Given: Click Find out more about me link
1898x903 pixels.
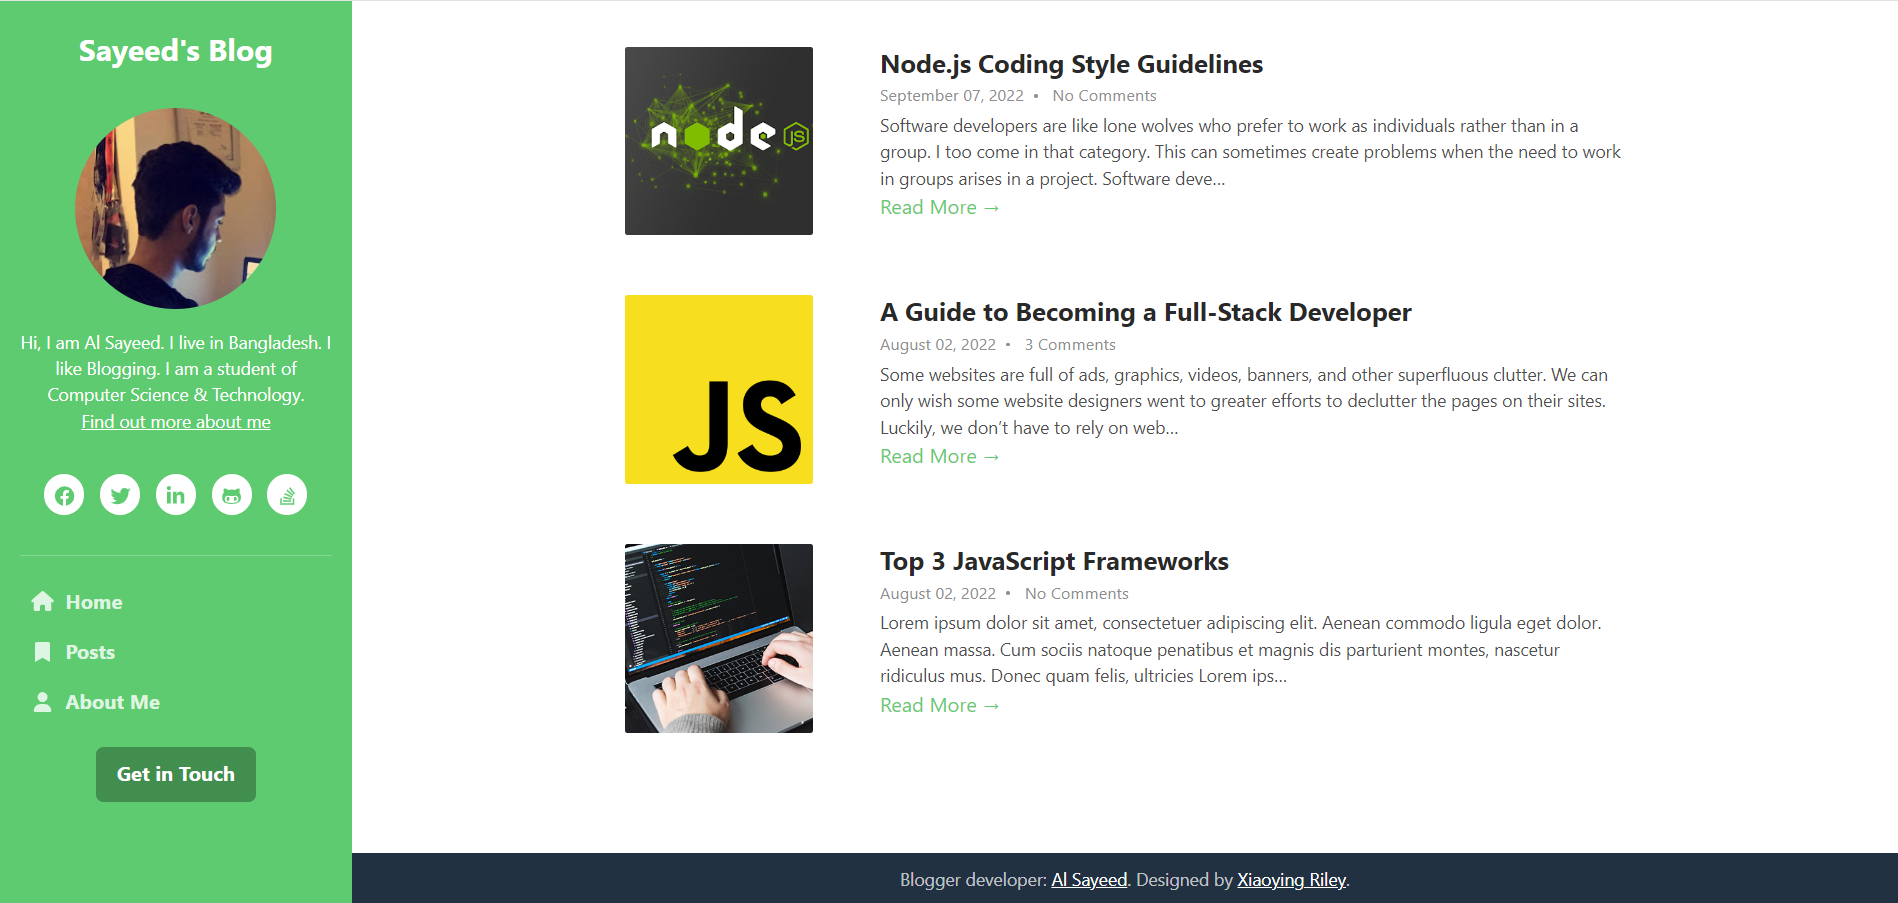Looking at the screenshot, I should pyautogui.click(x=176, y=422).
